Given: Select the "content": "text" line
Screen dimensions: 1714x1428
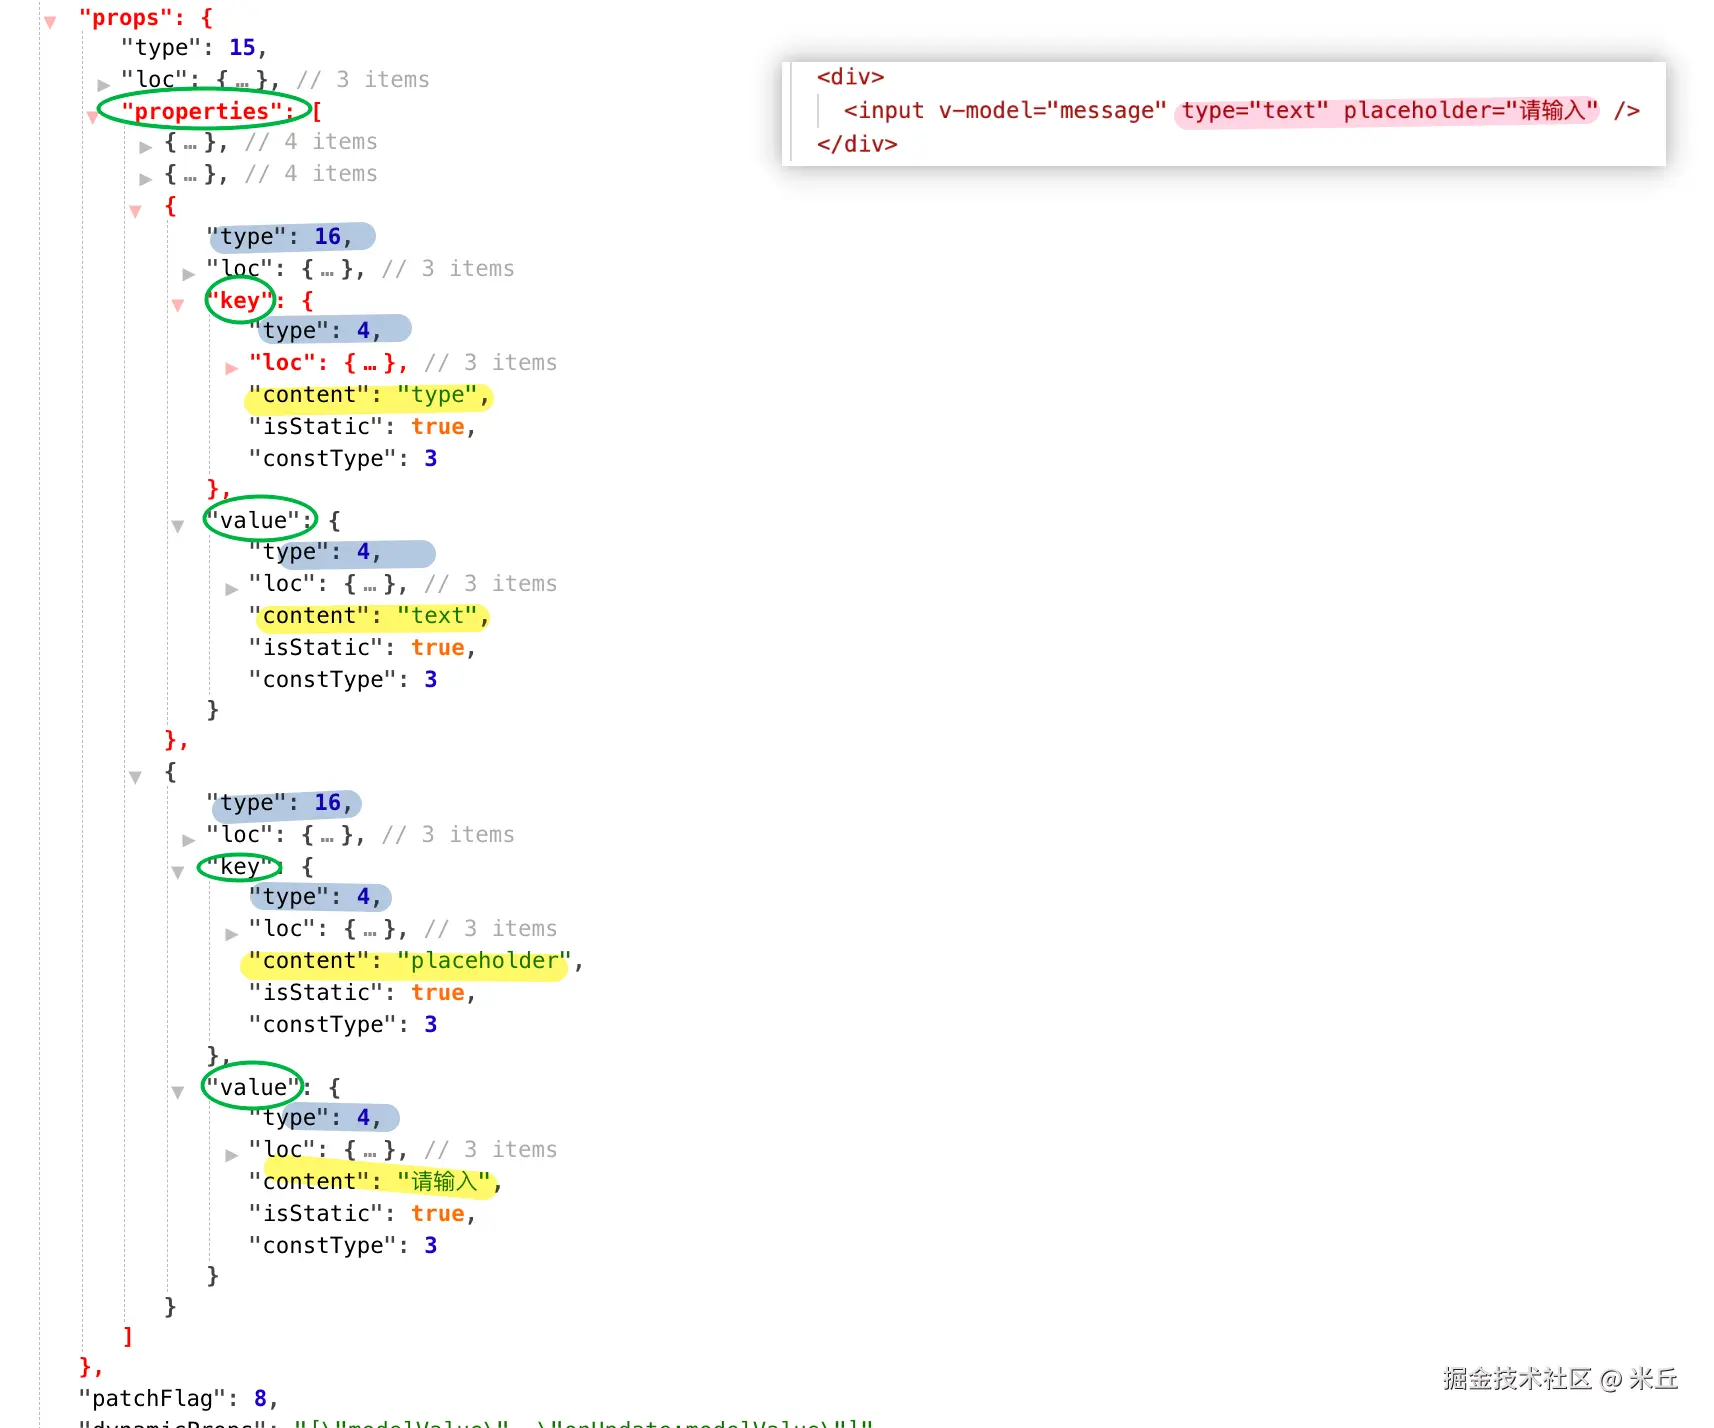Looking at the screenshot, I should pos(369,616).
